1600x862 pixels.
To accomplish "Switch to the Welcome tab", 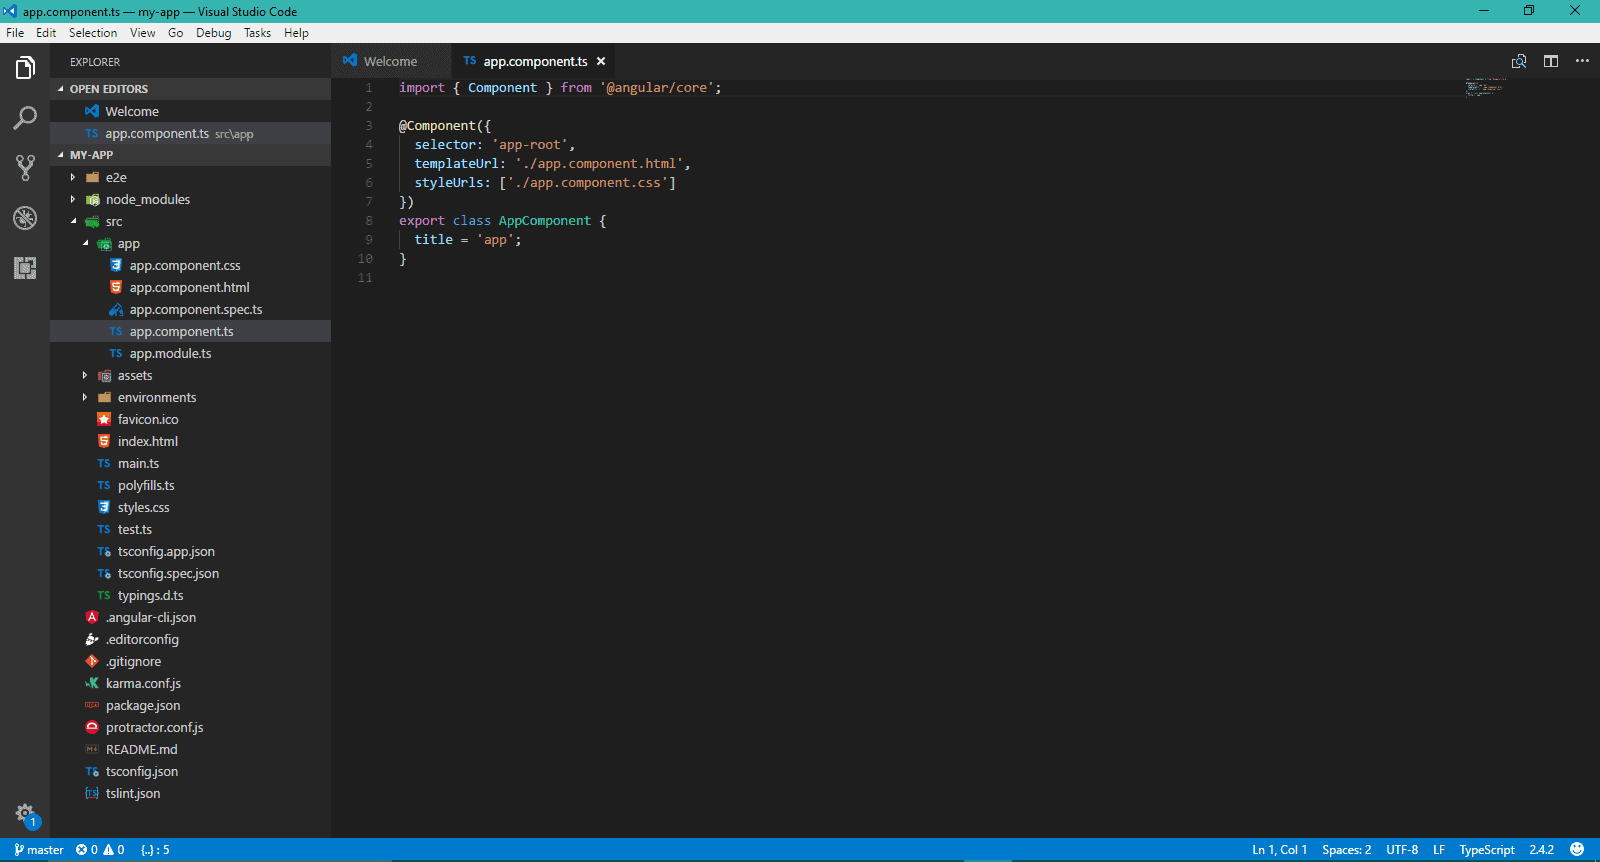I will (x=390, y=61).
